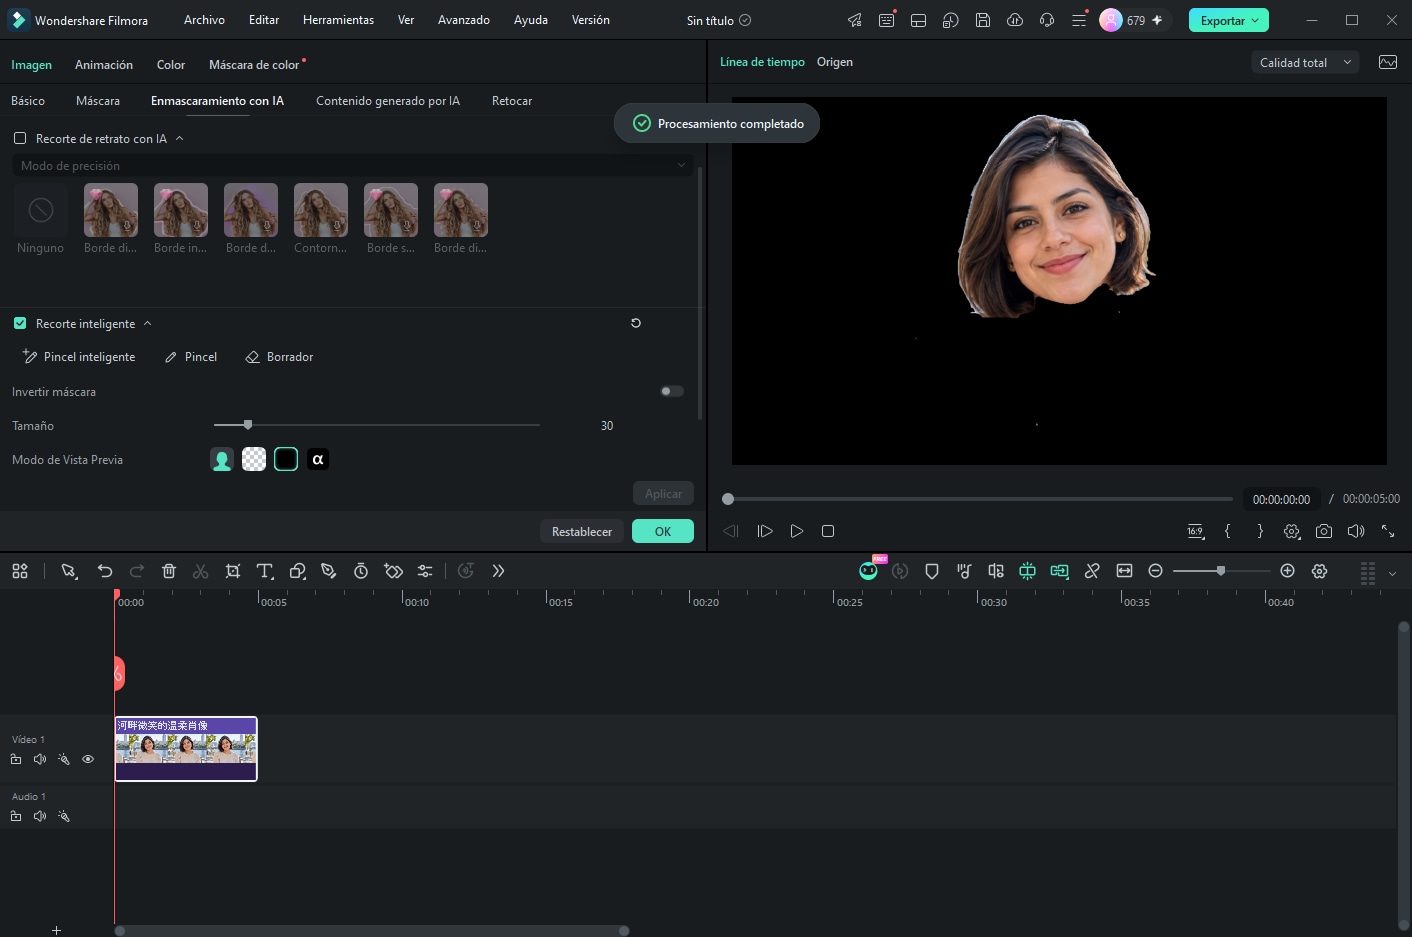Click the undo arrow in timeline toolbar
Screen dimensions: 1412x937
tap(105, 571)
